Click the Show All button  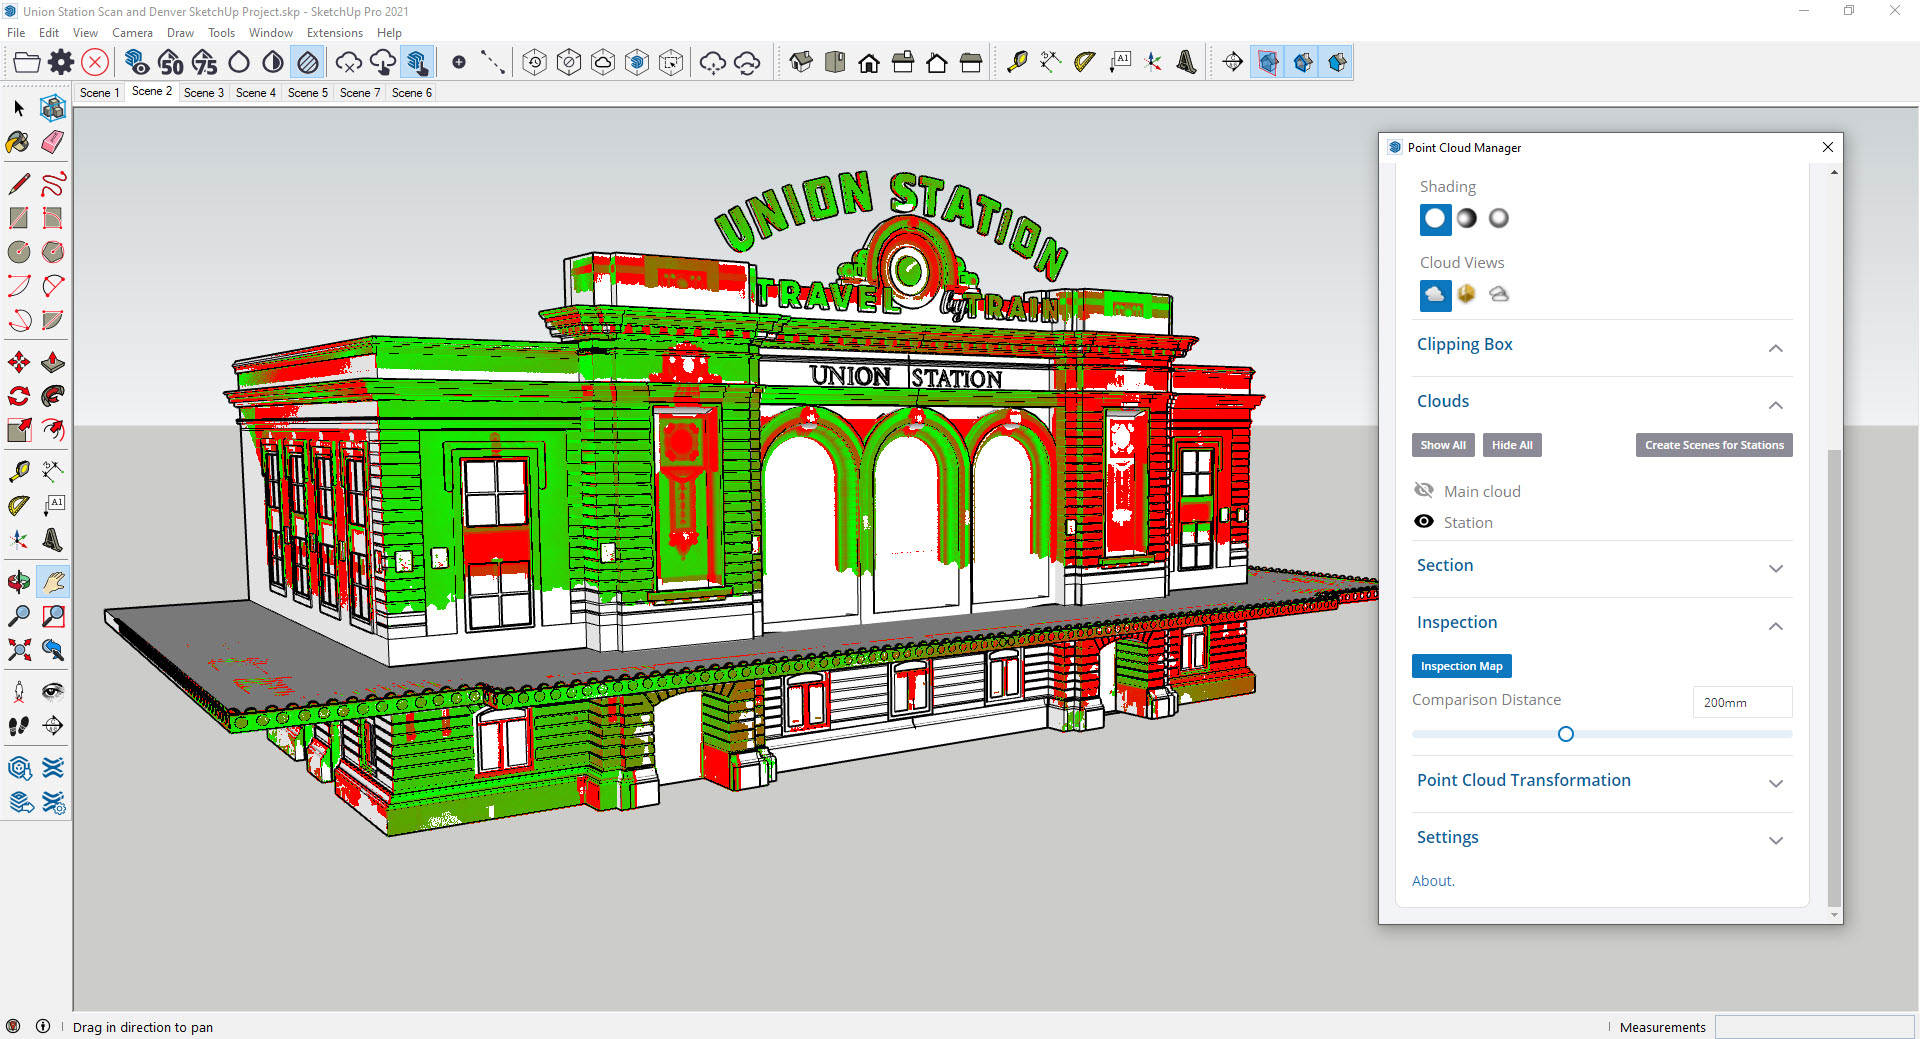coord(1443,445)
